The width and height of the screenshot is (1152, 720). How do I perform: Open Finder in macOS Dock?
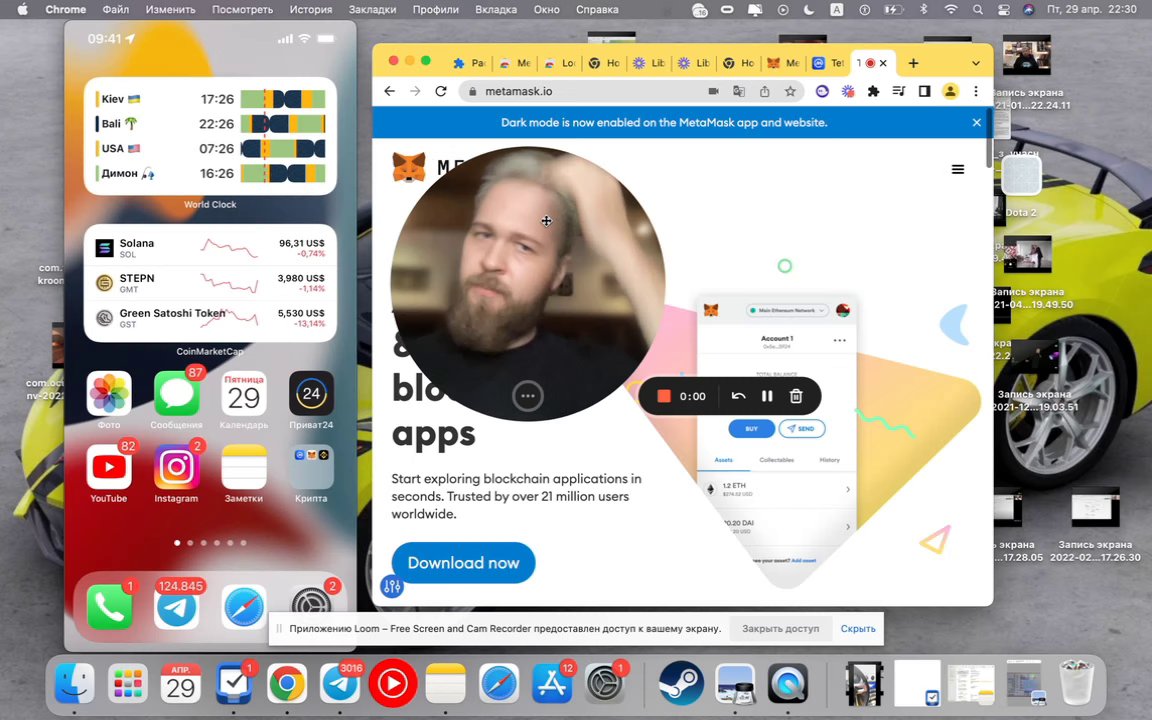click(x=74, y=684)
